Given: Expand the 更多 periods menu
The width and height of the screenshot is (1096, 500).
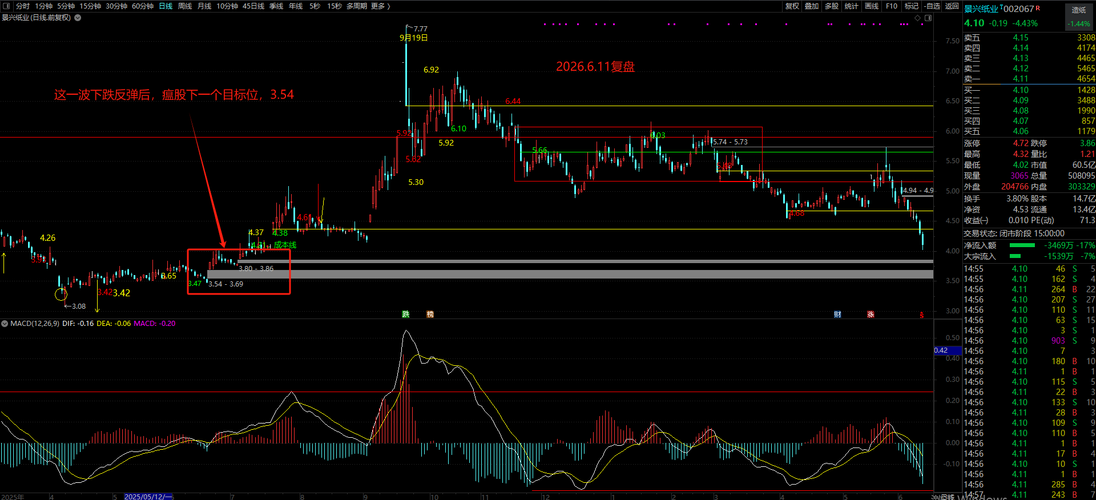Looking at the screenshot, I should (380, 6).
